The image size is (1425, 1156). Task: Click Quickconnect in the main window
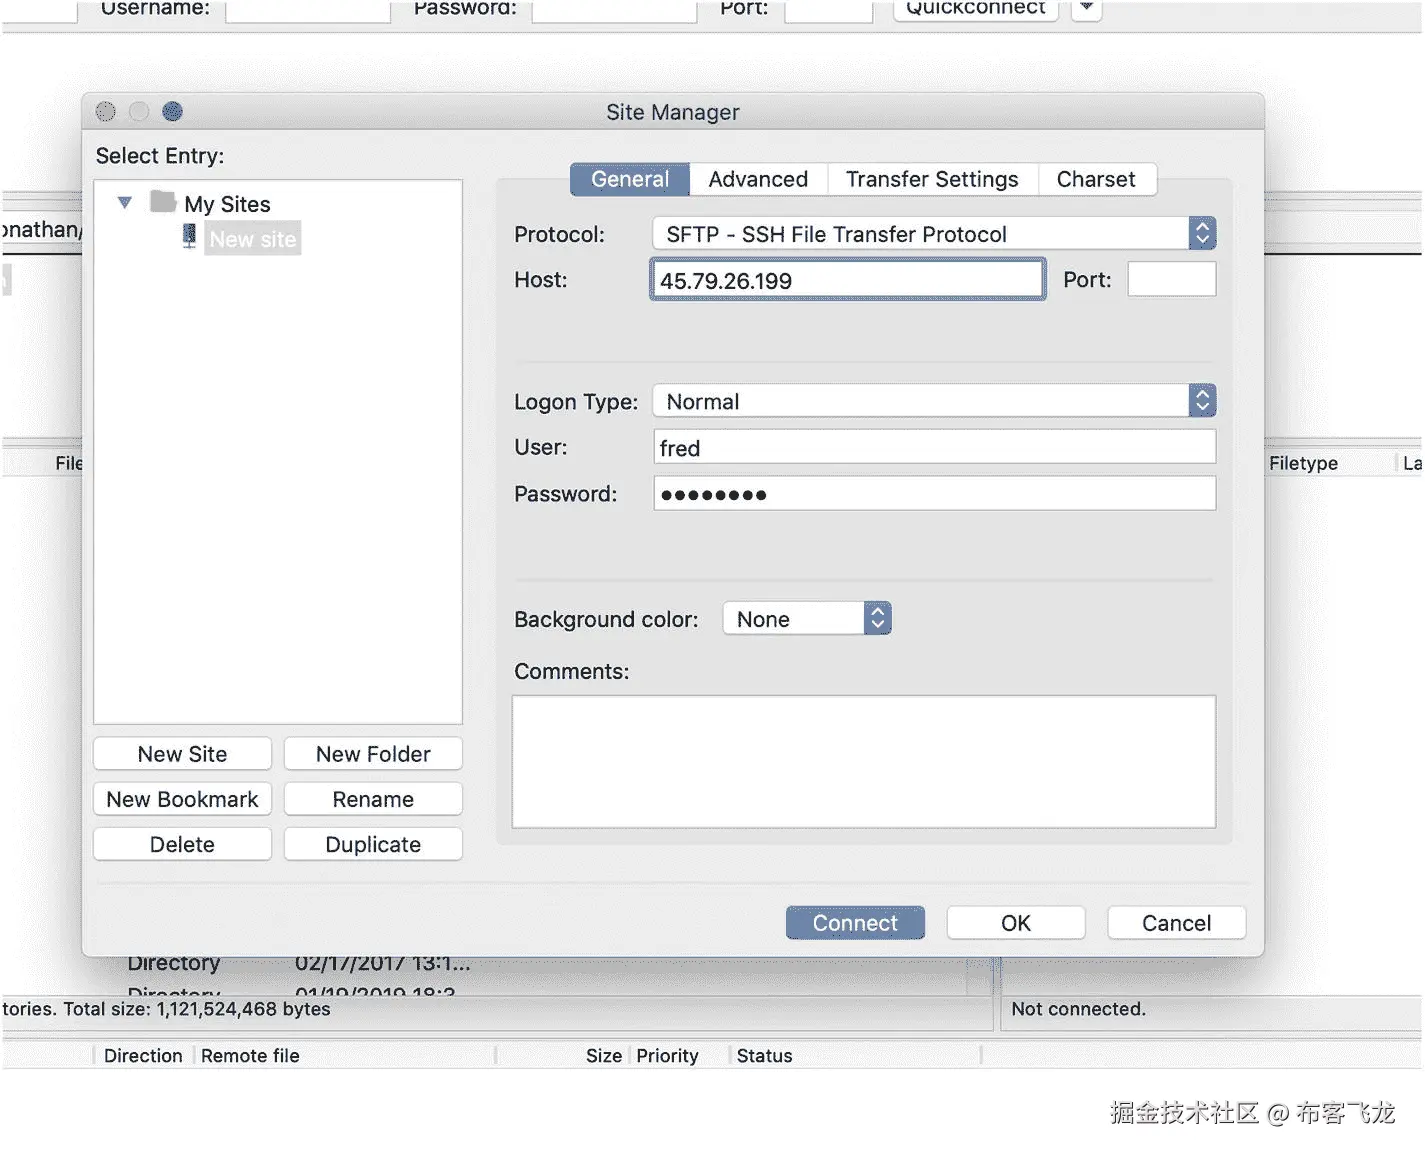click(x=975, y=8)
